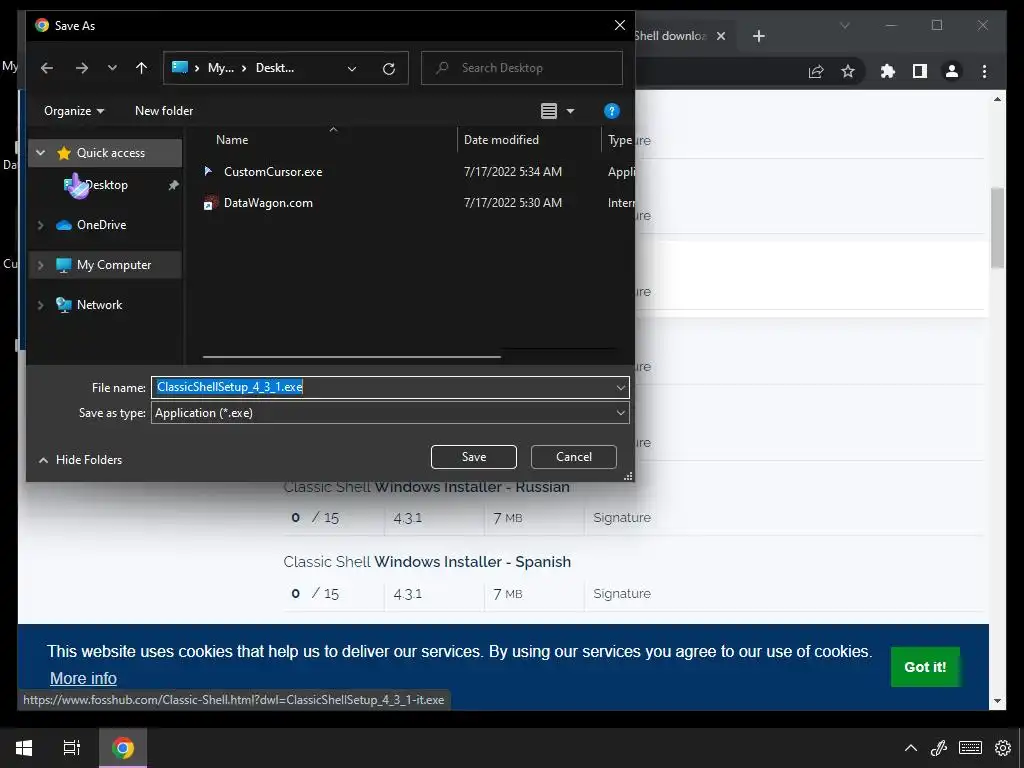Open view options dropdown arrow
The width and height of the screenshot is (1024, 768).
point(570,111)
